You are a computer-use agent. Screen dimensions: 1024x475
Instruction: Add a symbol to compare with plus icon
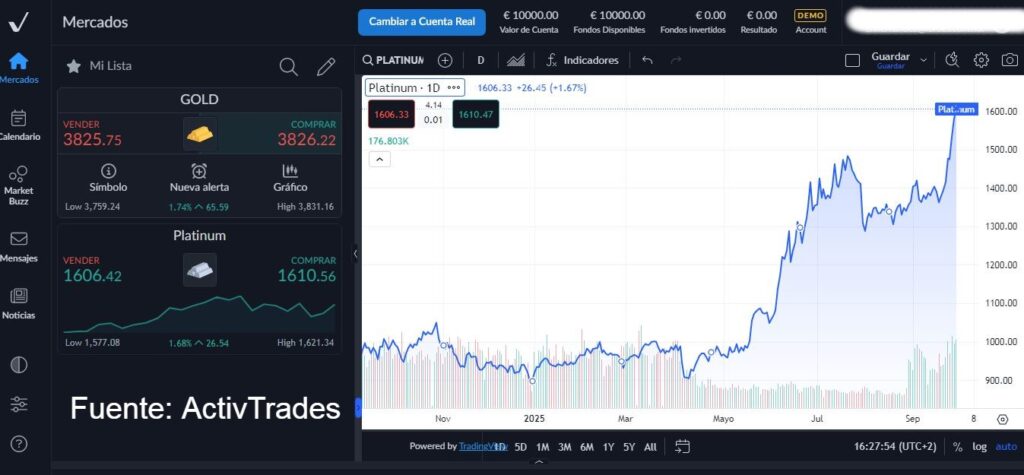point(445,60)
